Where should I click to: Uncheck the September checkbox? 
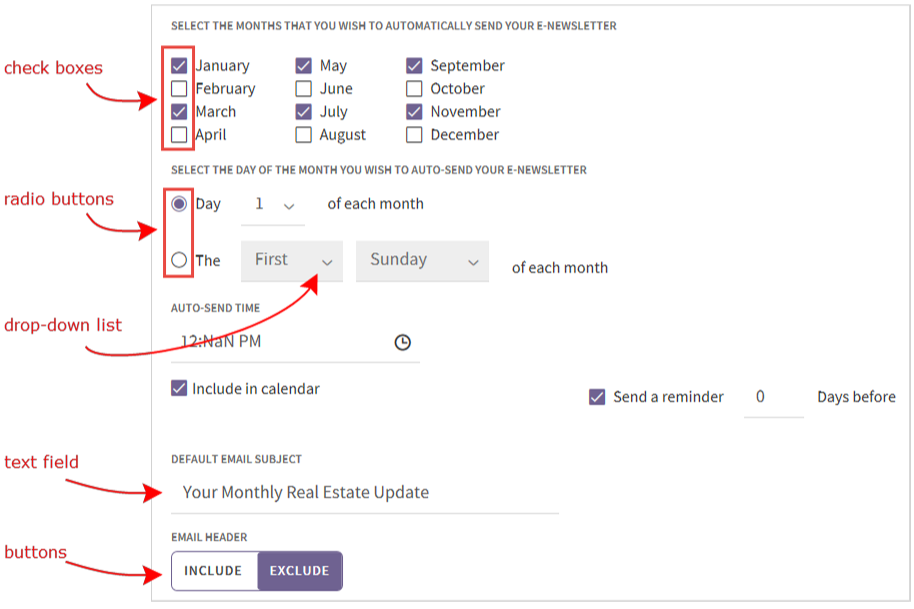[x=415, y=66]
